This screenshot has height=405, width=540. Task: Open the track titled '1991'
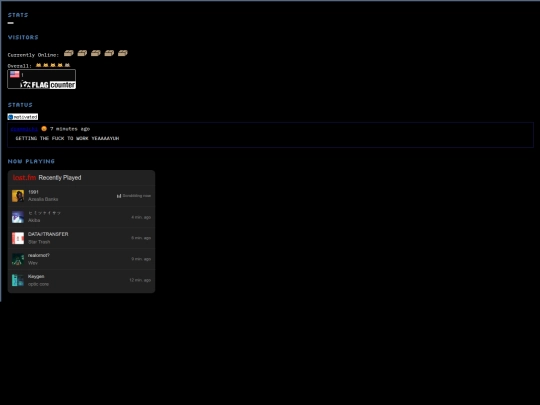(x=33, y=192)
